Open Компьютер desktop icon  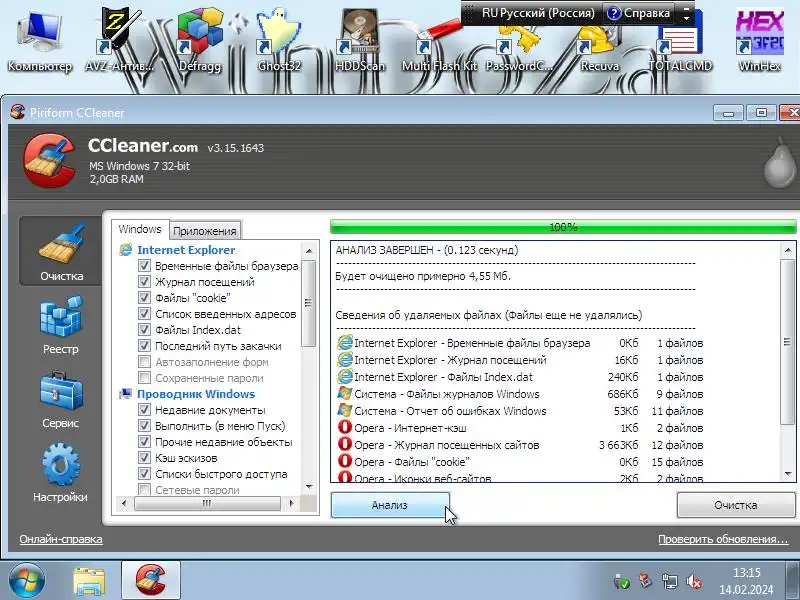coord(39,41)
